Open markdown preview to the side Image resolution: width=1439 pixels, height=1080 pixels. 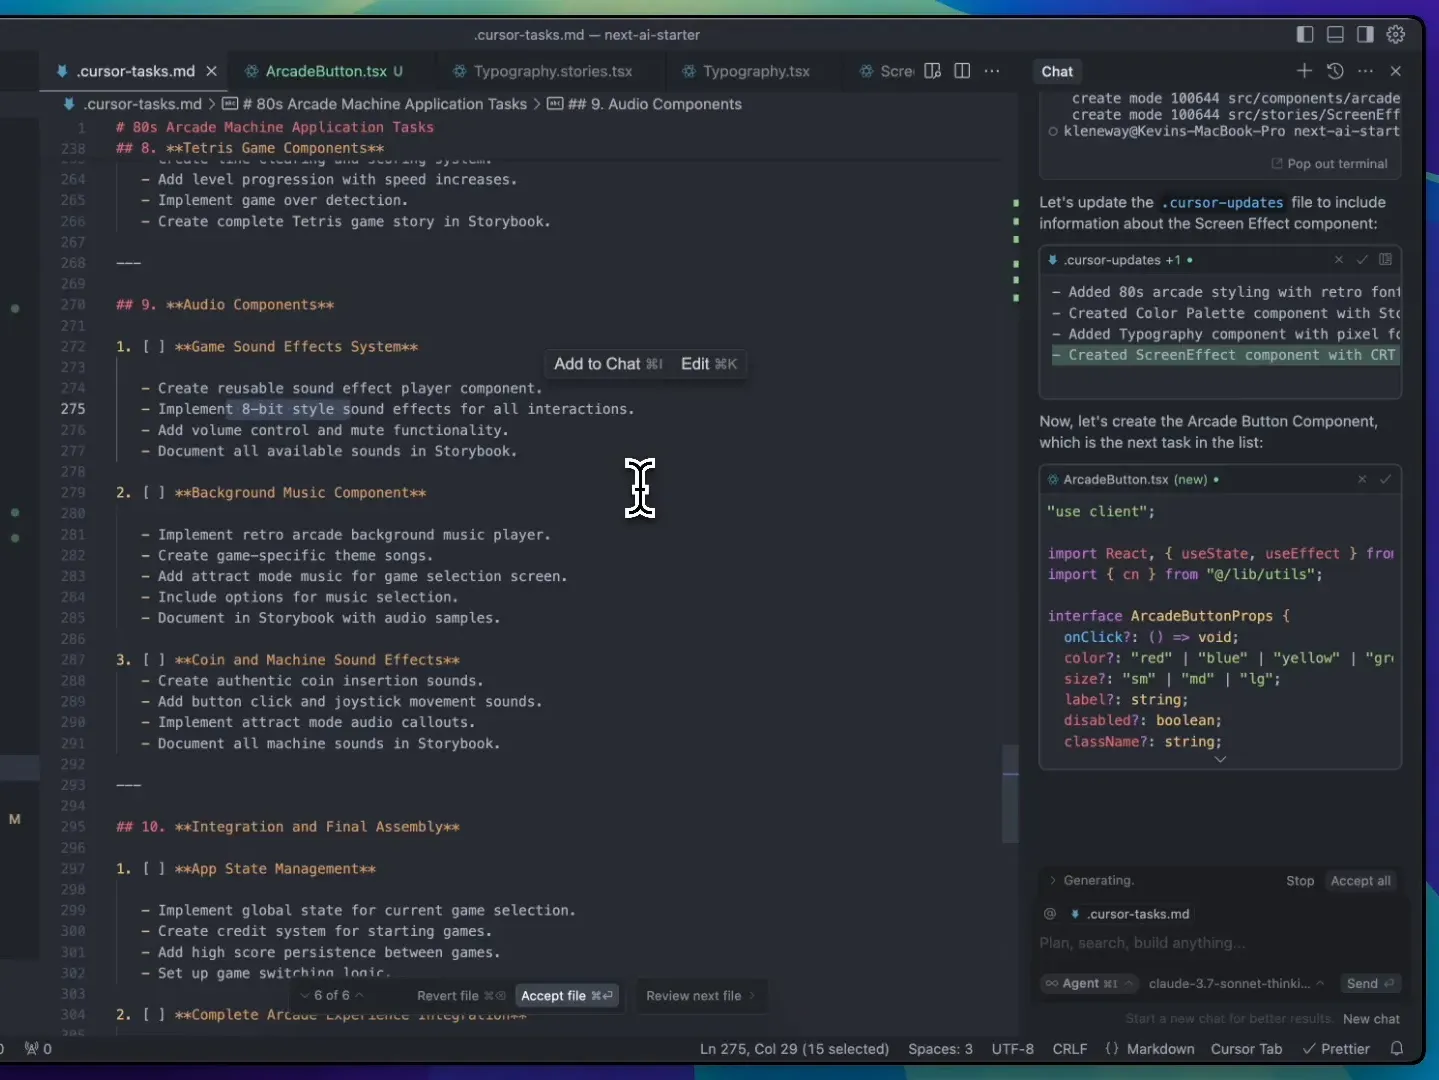(932, 71)
